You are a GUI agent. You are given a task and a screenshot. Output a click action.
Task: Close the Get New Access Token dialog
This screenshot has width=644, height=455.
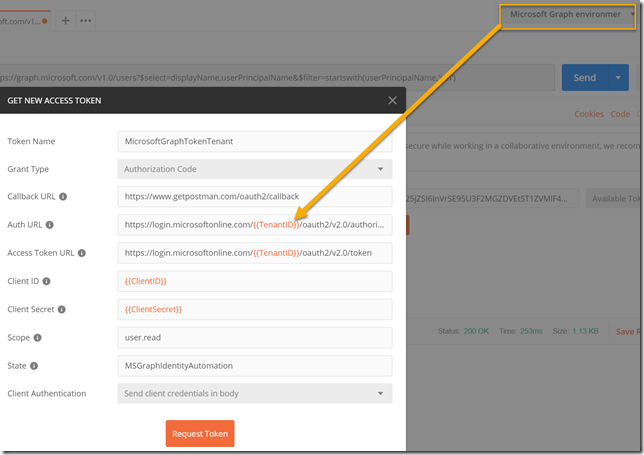coord(392,100)
